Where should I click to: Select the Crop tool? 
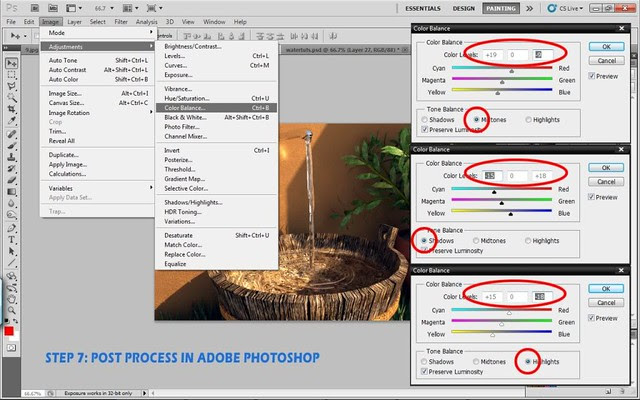tap(11, 109)
